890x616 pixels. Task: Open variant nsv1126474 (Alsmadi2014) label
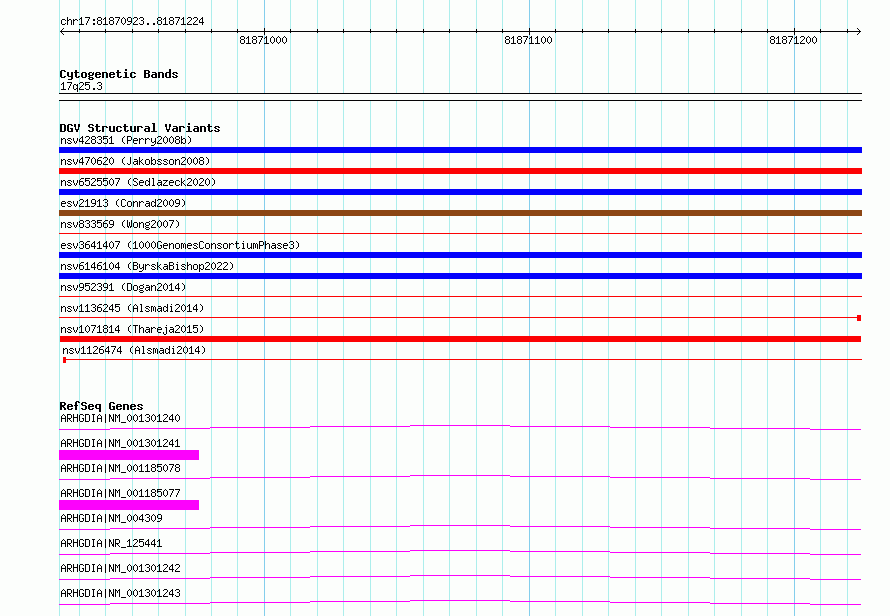tap(134, 350)
